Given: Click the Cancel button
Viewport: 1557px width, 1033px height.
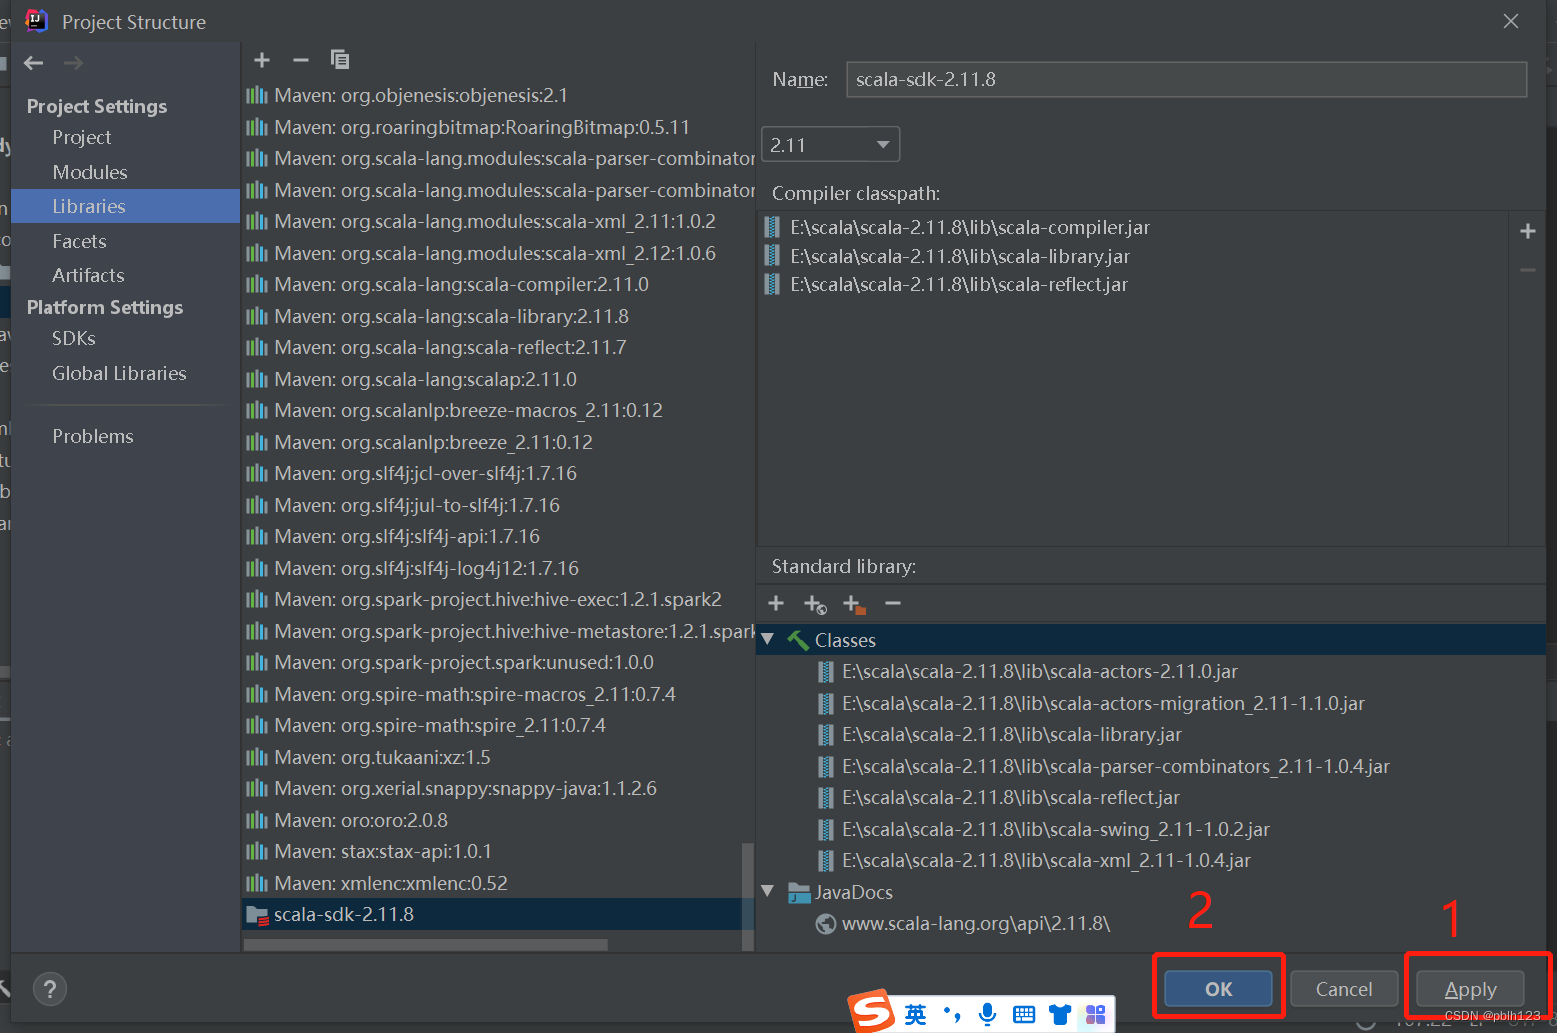Looking at the screenshot, I should (x=1344, y=989).
